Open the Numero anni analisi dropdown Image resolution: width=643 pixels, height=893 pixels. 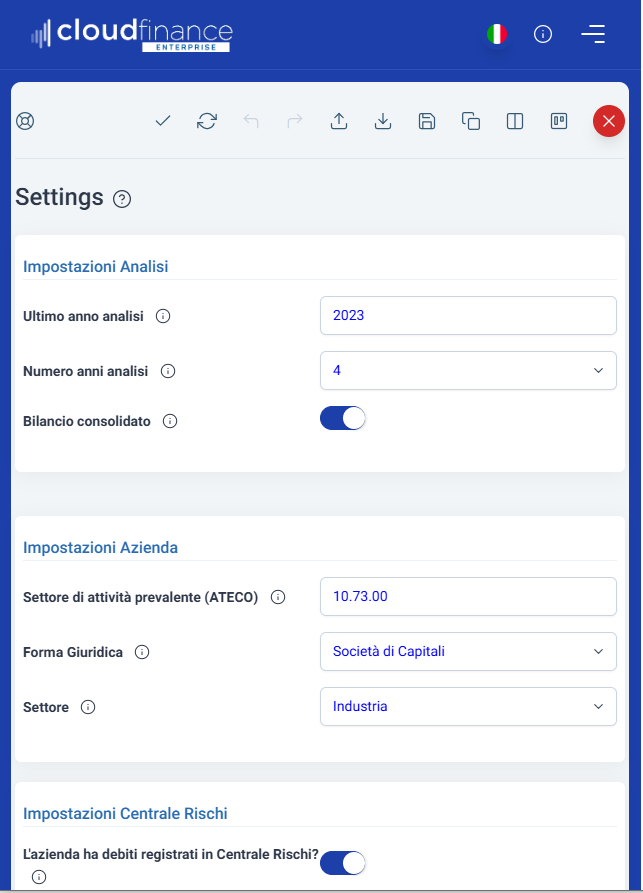[468, 371]
